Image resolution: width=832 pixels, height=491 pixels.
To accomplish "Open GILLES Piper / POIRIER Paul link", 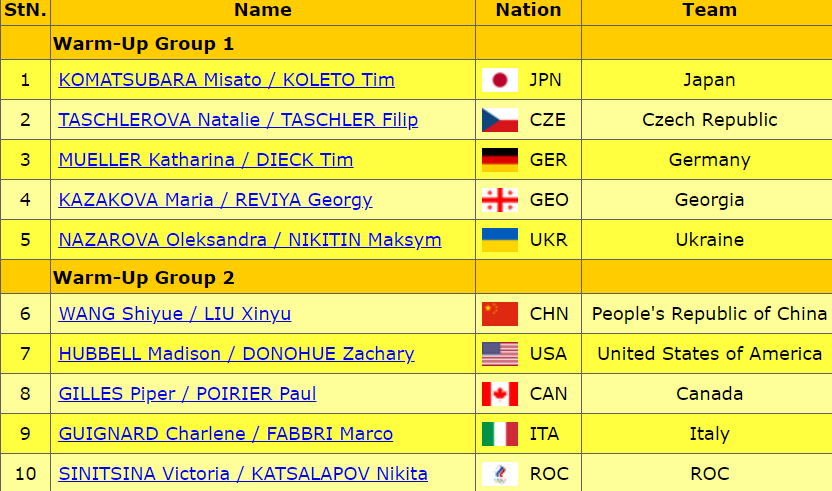I will pyautogui.click(x=187, y=394).
